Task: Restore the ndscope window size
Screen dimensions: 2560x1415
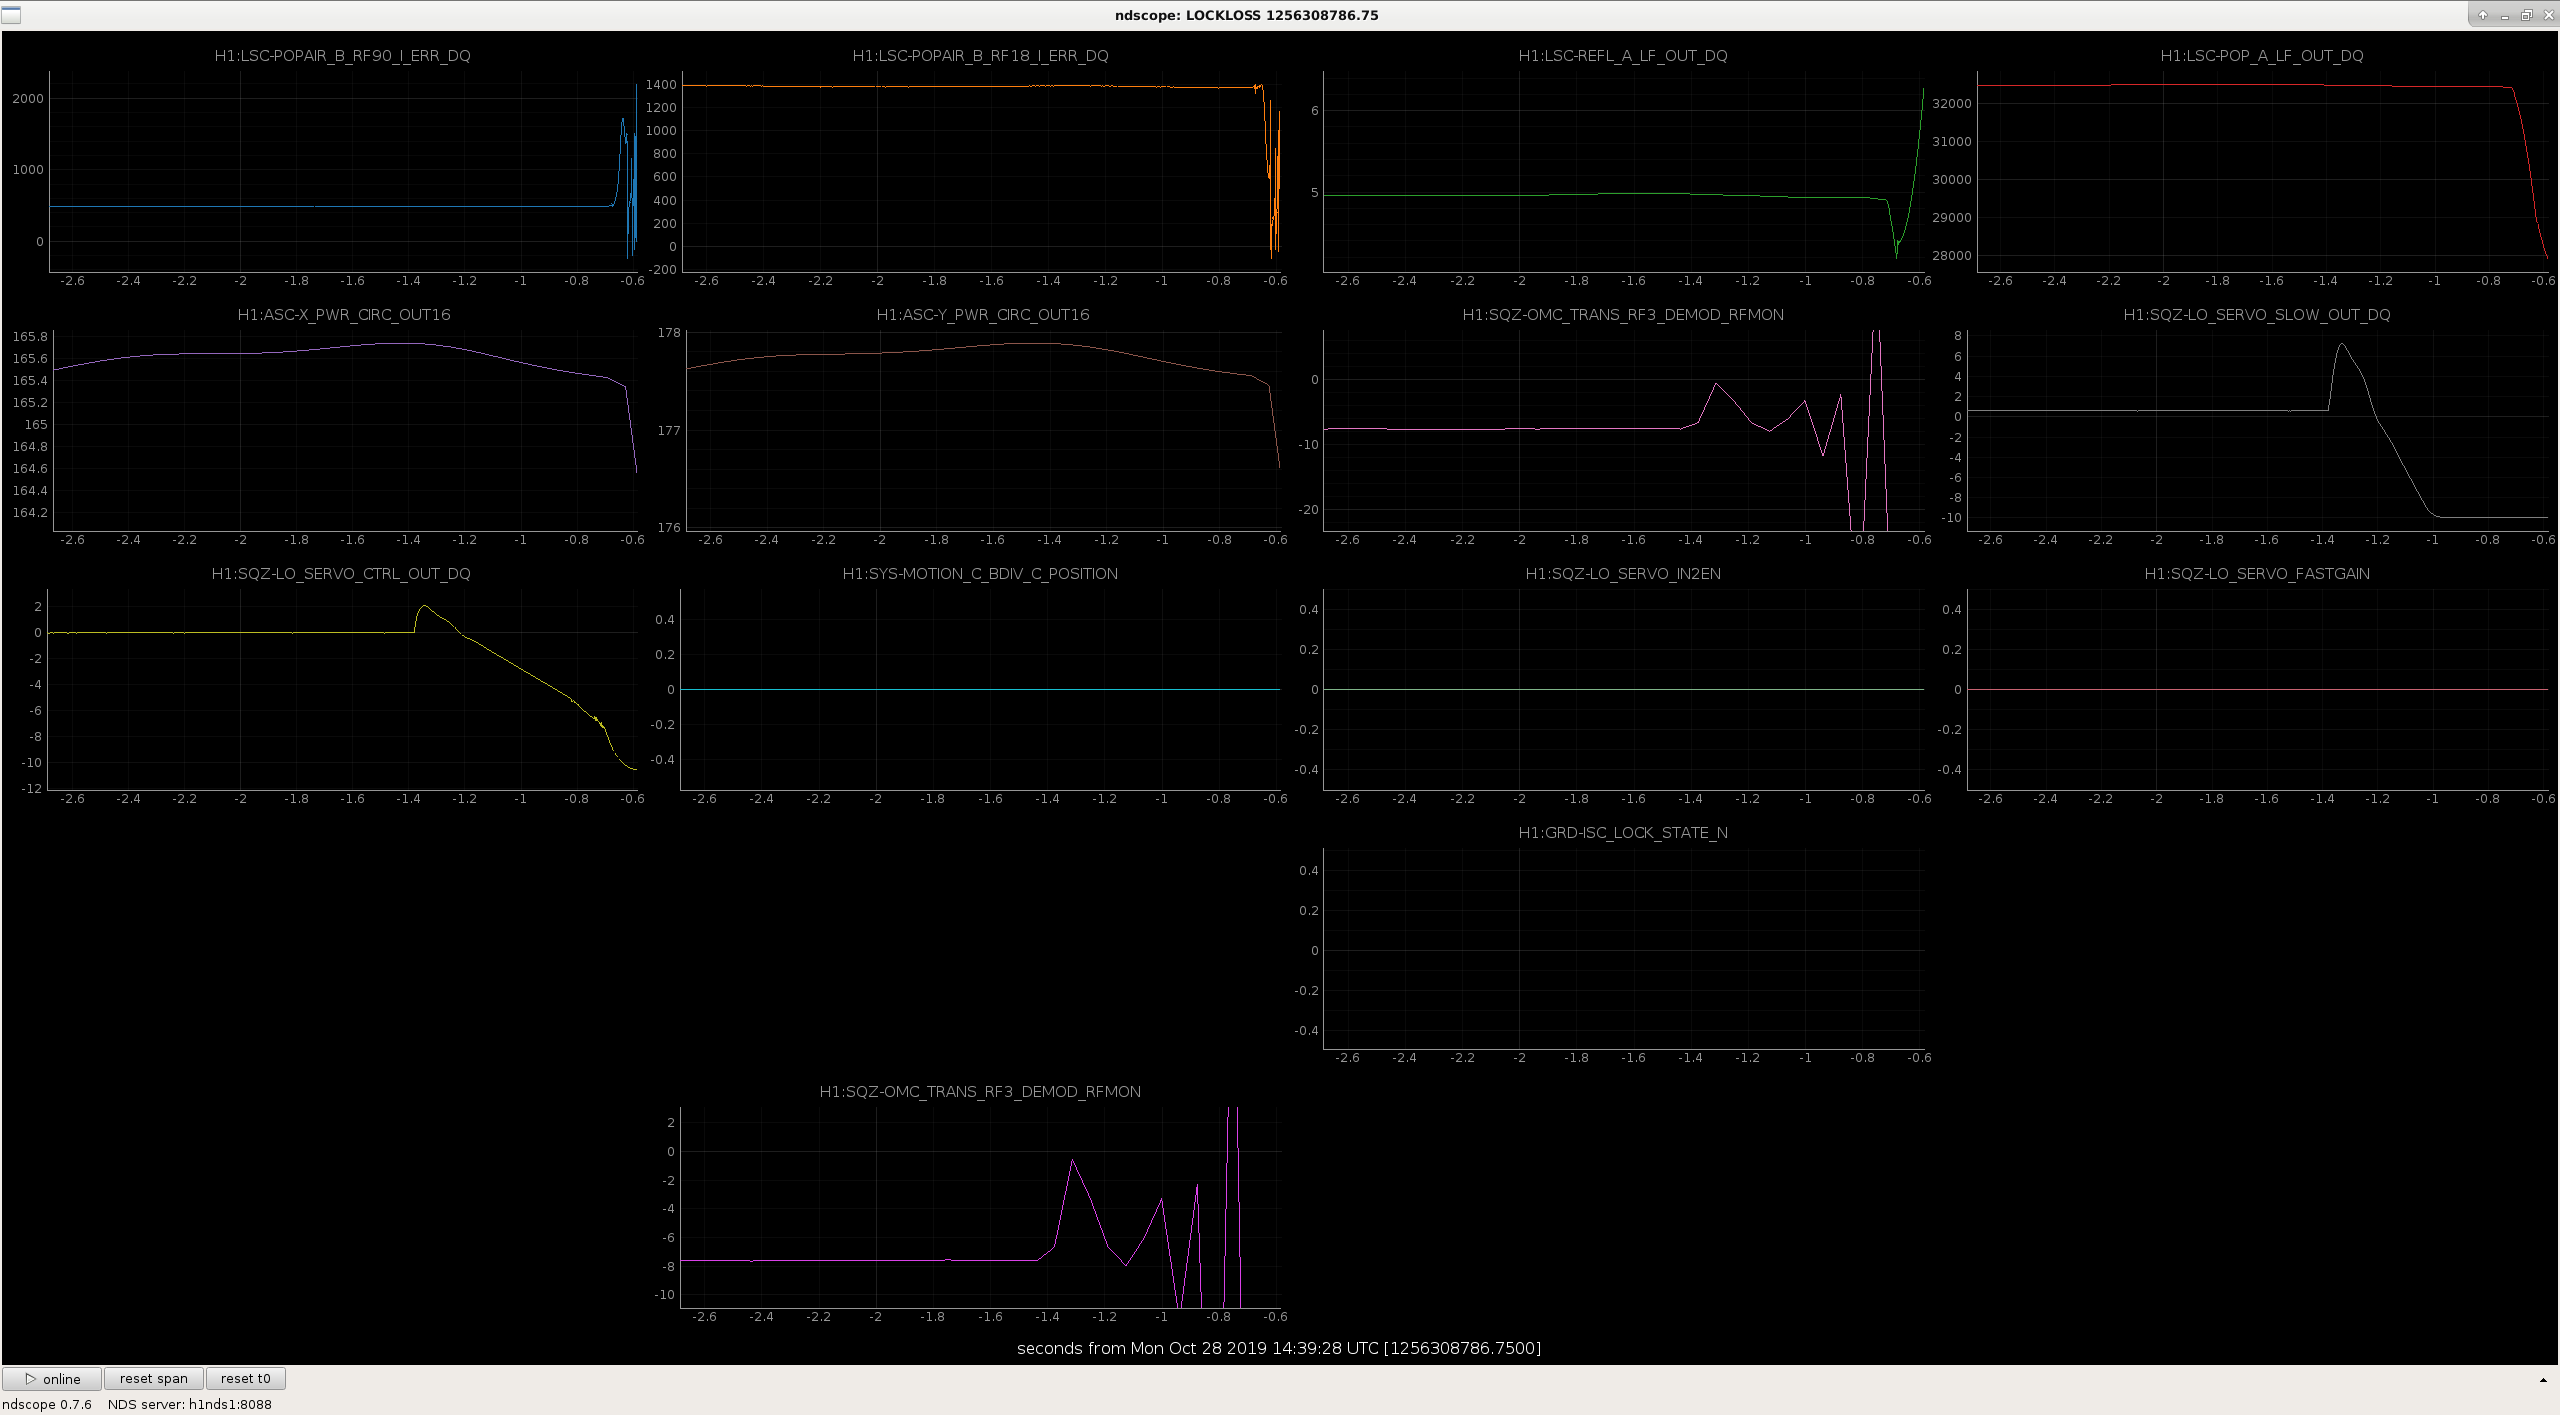Action: click(x=2526, y=15)
